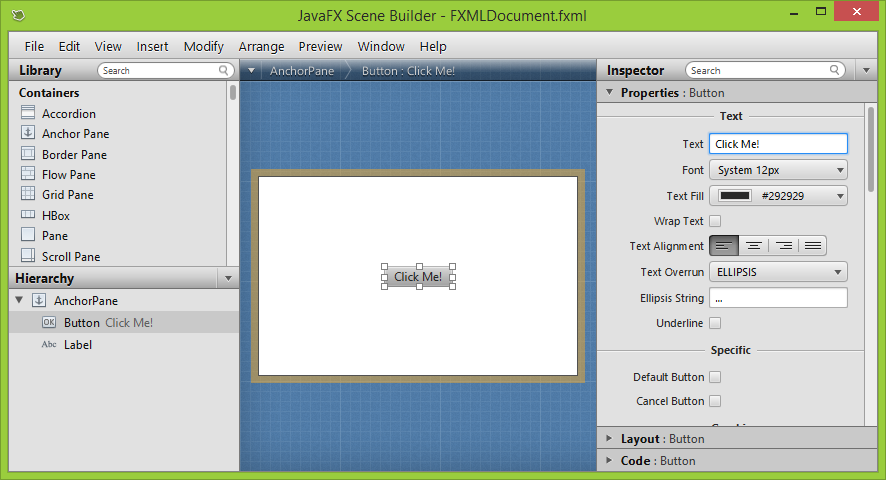Open the Insert menu

pos(152,46)
